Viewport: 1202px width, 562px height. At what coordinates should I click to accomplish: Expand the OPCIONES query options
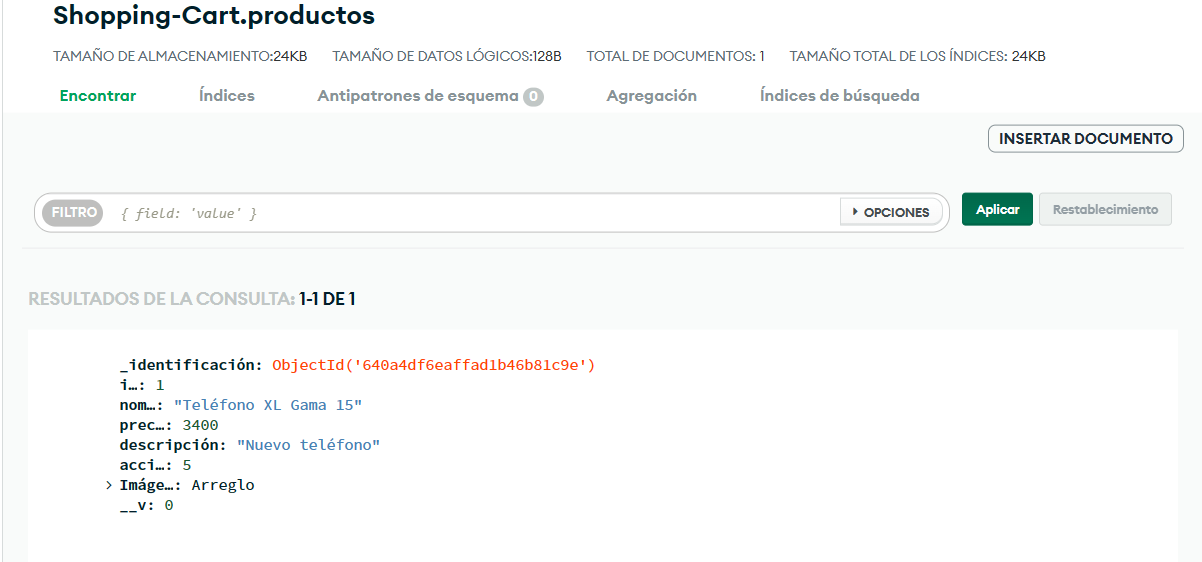(891, 212)
